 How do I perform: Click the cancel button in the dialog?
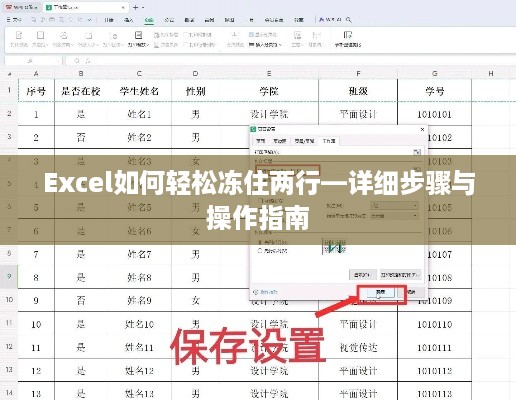pyautogui.click(x=412, y=292)
